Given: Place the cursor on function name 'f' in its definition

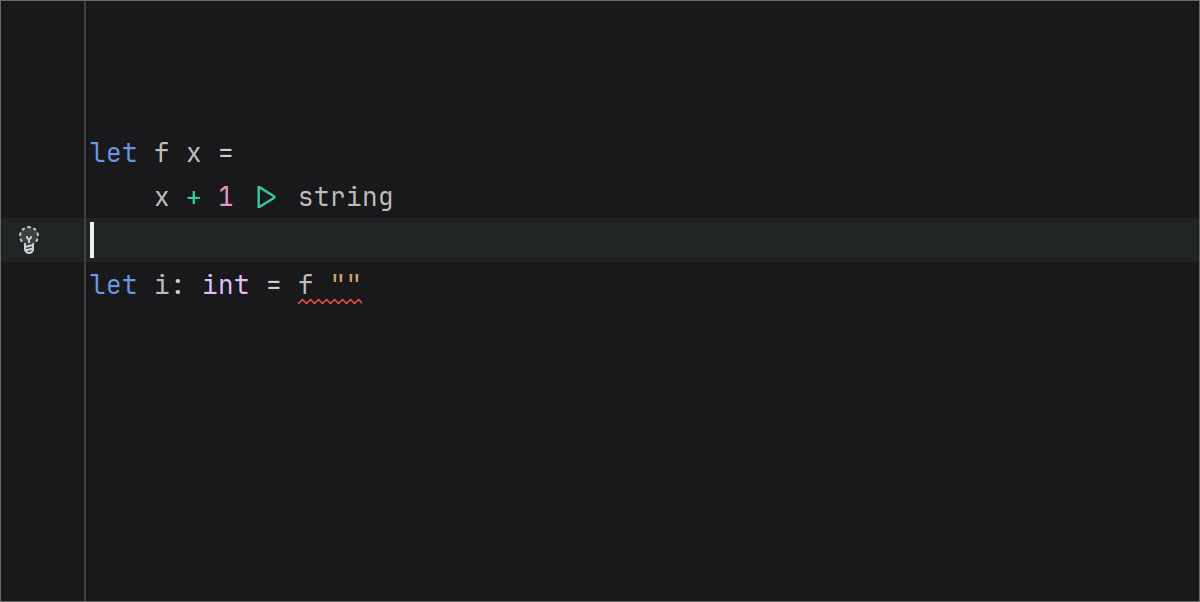Looking at the screenshot, I should 162,153.
